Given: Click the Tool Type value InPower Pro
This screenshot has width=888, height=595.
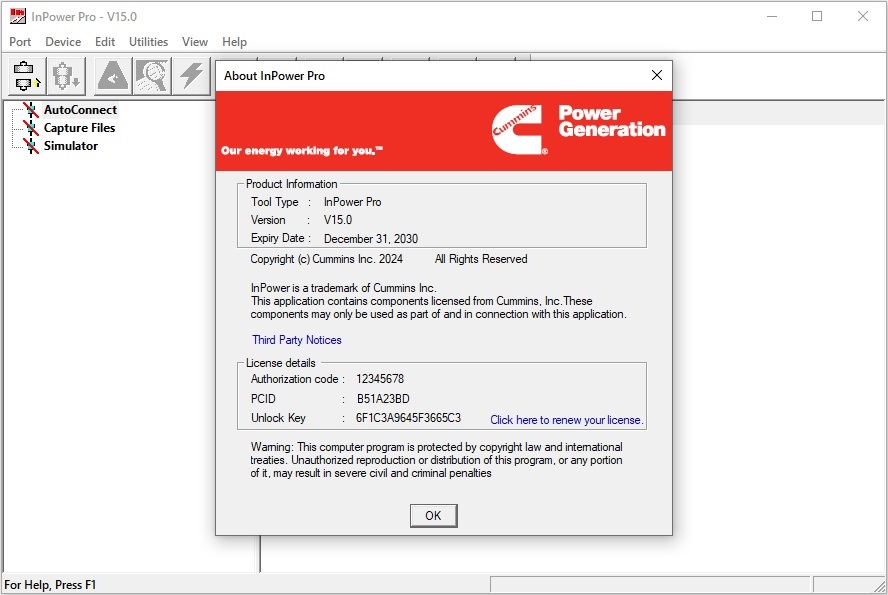Looking at the screenshot, I should pyautogui.click(x=352, y=202).
